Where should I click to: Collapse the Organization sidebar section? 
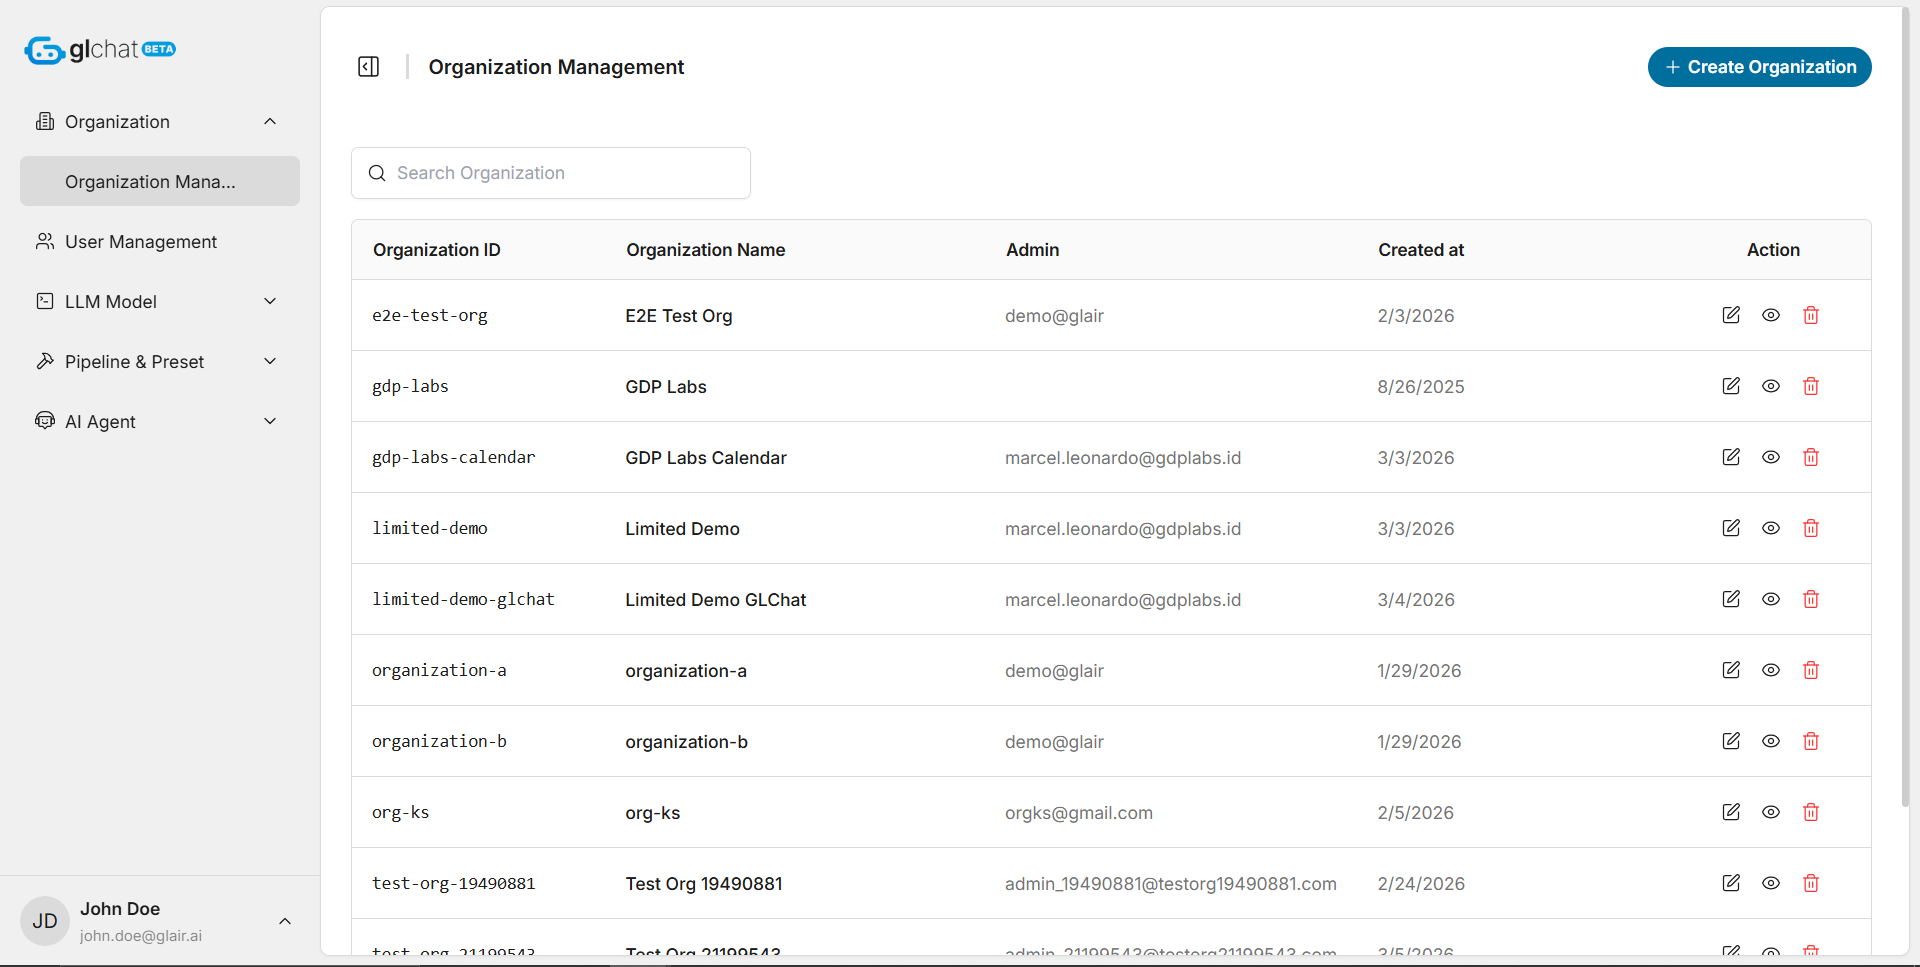[269, 122]
